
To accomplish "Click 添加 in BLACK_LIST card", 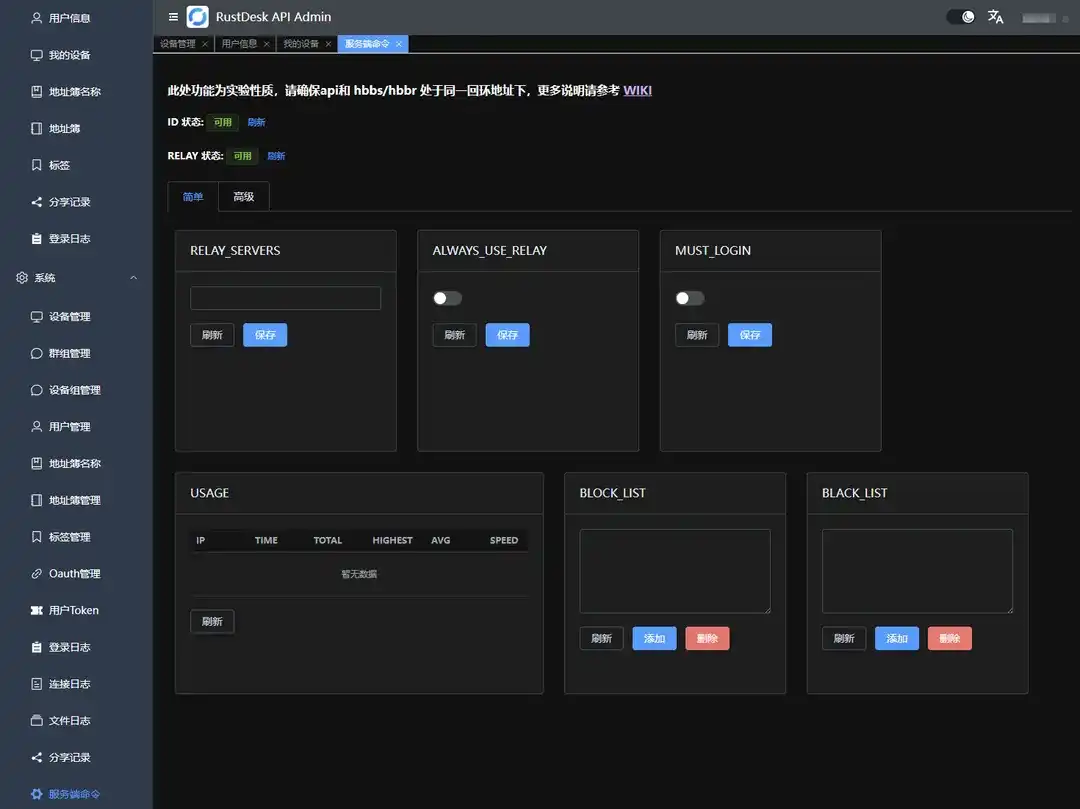I will point(897,639).
